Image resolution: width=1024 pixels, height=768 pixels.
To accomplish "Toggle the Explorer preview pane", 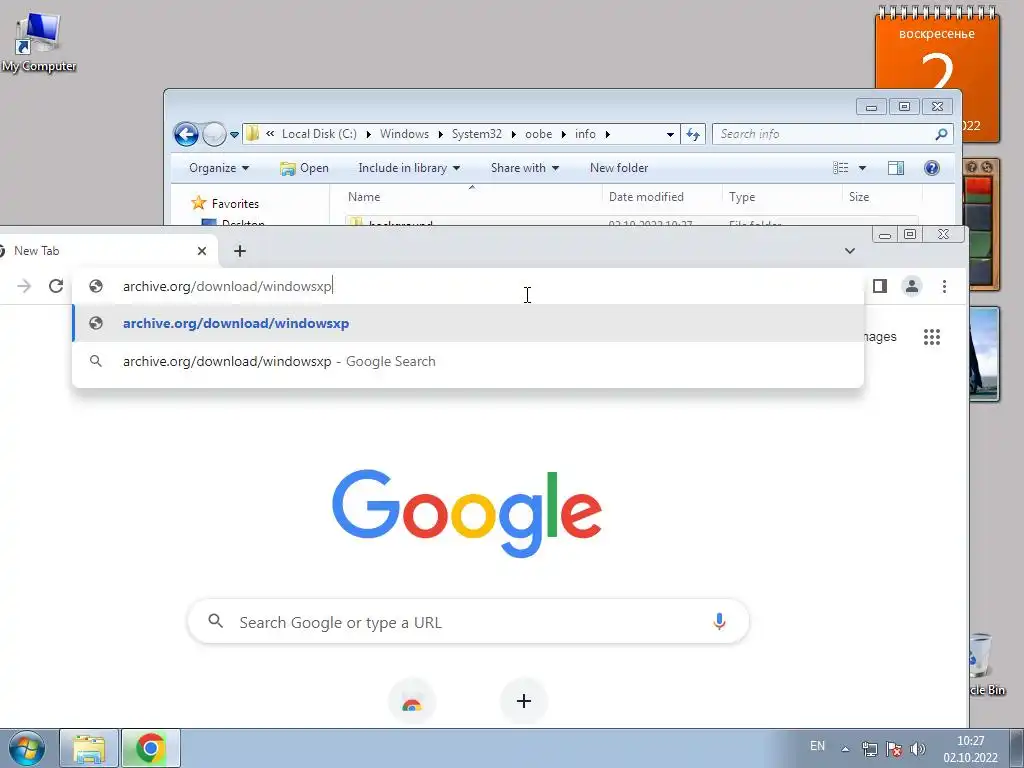I will (x=896, y=168).
